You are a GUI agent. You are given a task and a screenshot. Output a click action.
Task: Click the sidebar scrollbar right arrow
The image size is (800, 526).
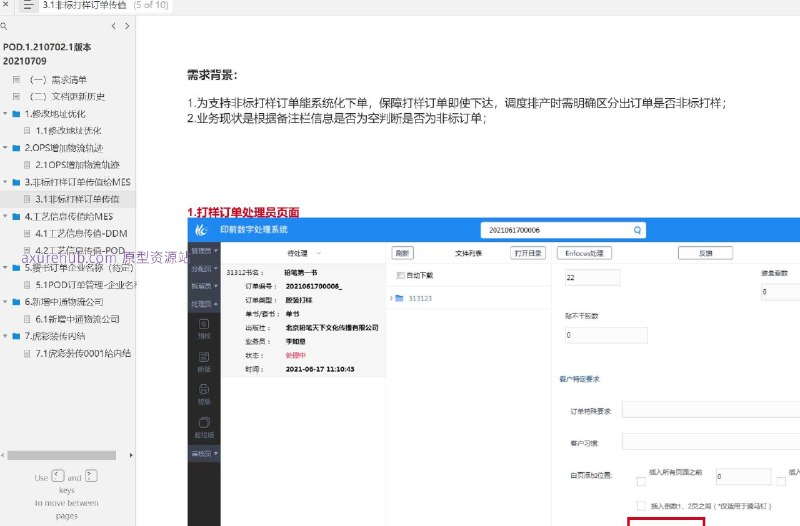pyautogui.click(x=131, y=455)
